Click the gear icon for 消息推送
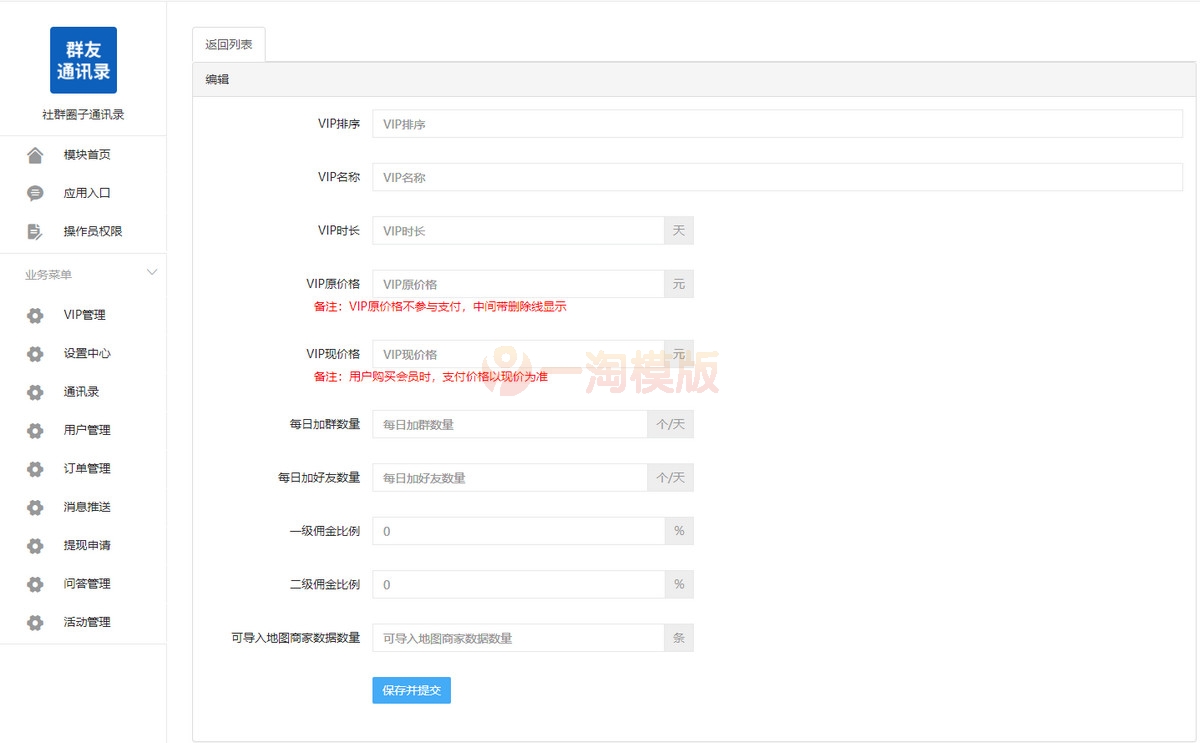 click(35, 507)
